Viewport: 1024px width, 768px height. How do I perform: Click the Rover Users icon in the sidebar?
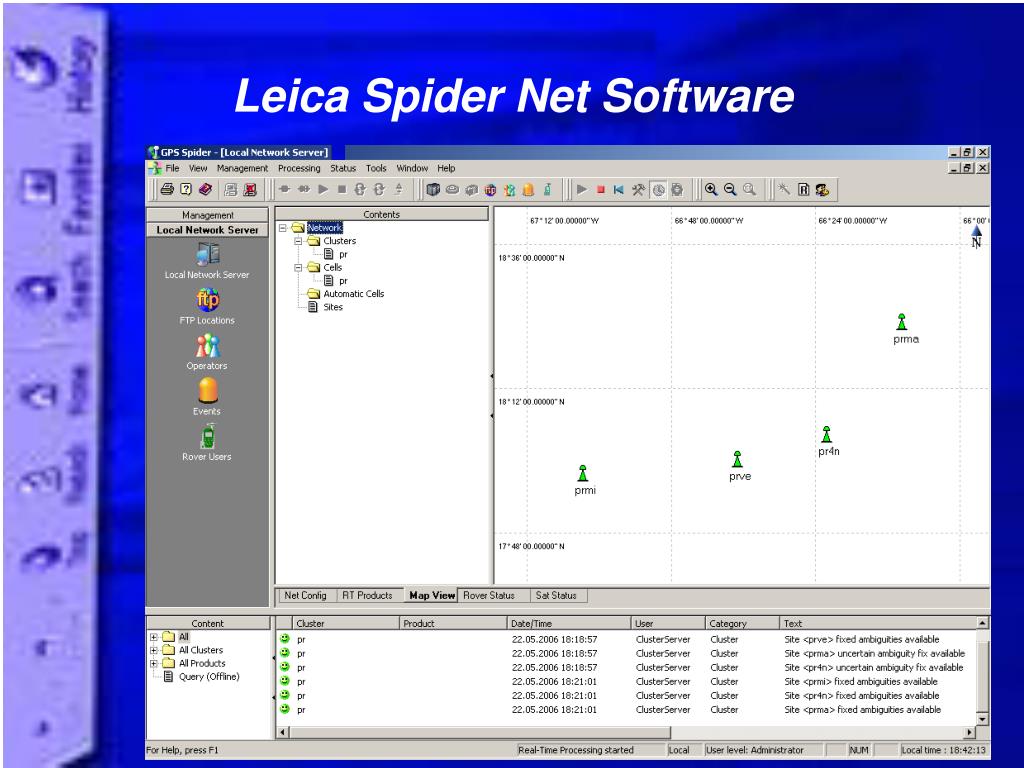(208, 436)
